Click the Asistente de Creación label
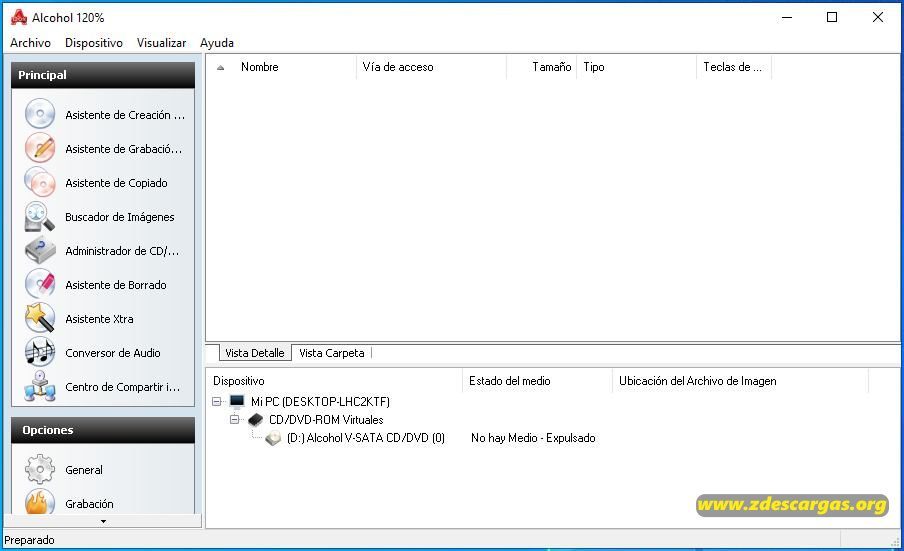Screen dimensions: 904x551 point(125,115)
